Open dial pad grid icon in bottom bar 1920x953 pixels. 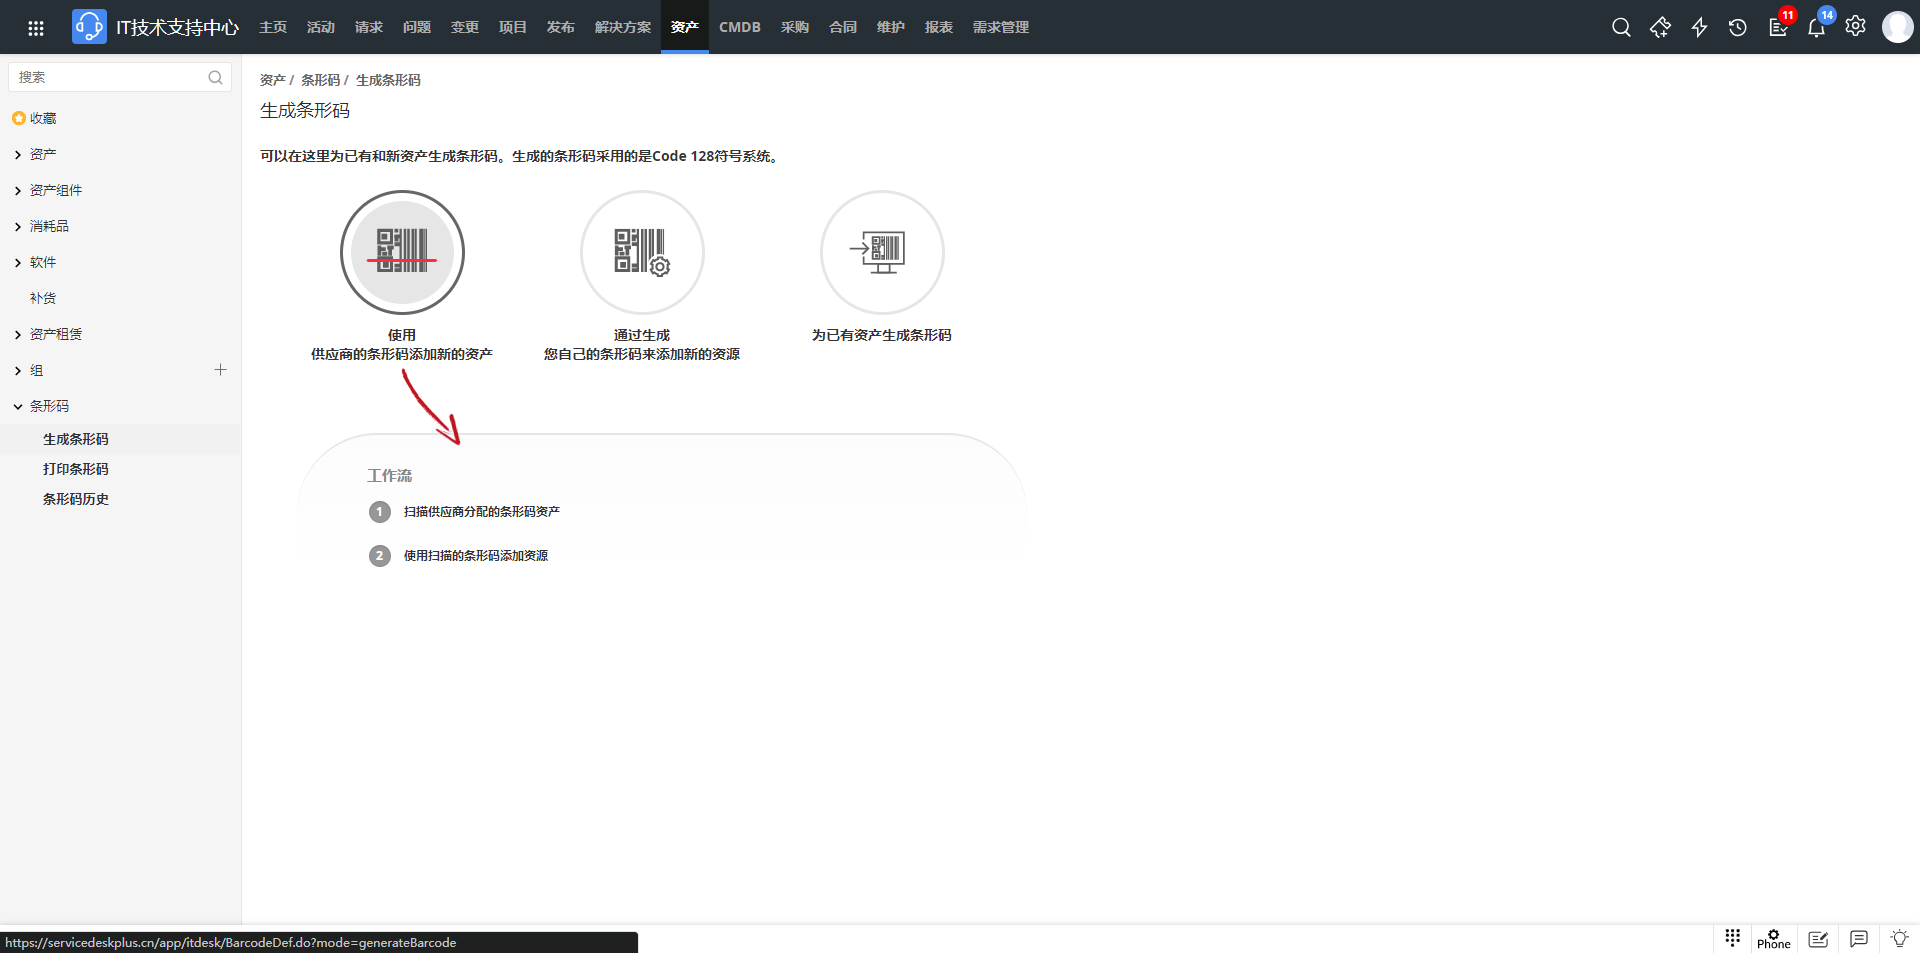tap(1733, 937)
